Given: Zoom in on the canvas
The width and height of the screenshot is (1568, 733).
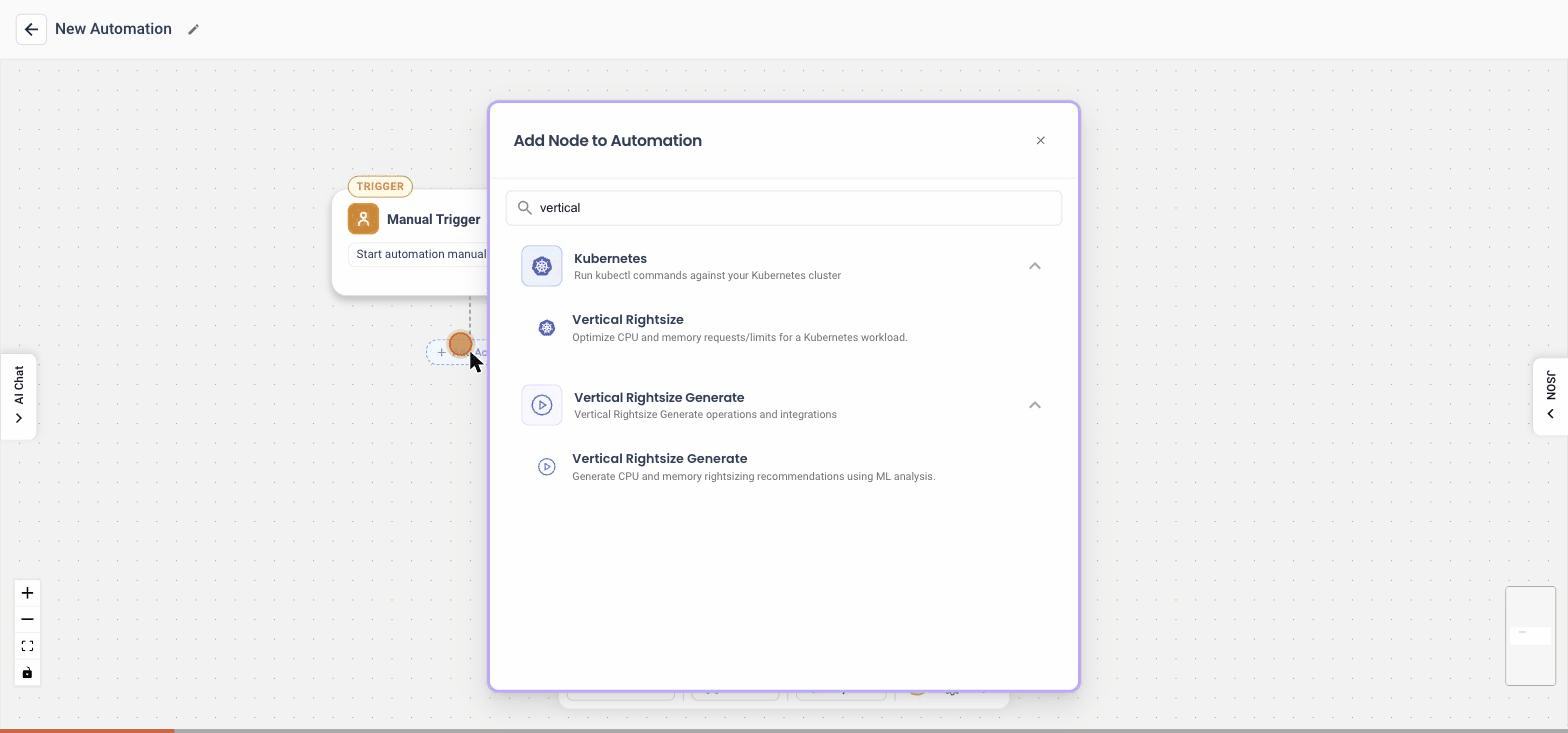Looking at the screenshot, I should pos(27,593).
